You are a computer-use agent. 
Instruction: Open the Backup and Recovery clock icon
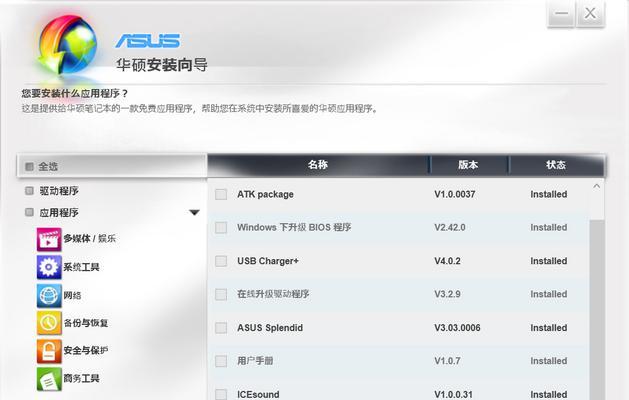coord(49,323)
